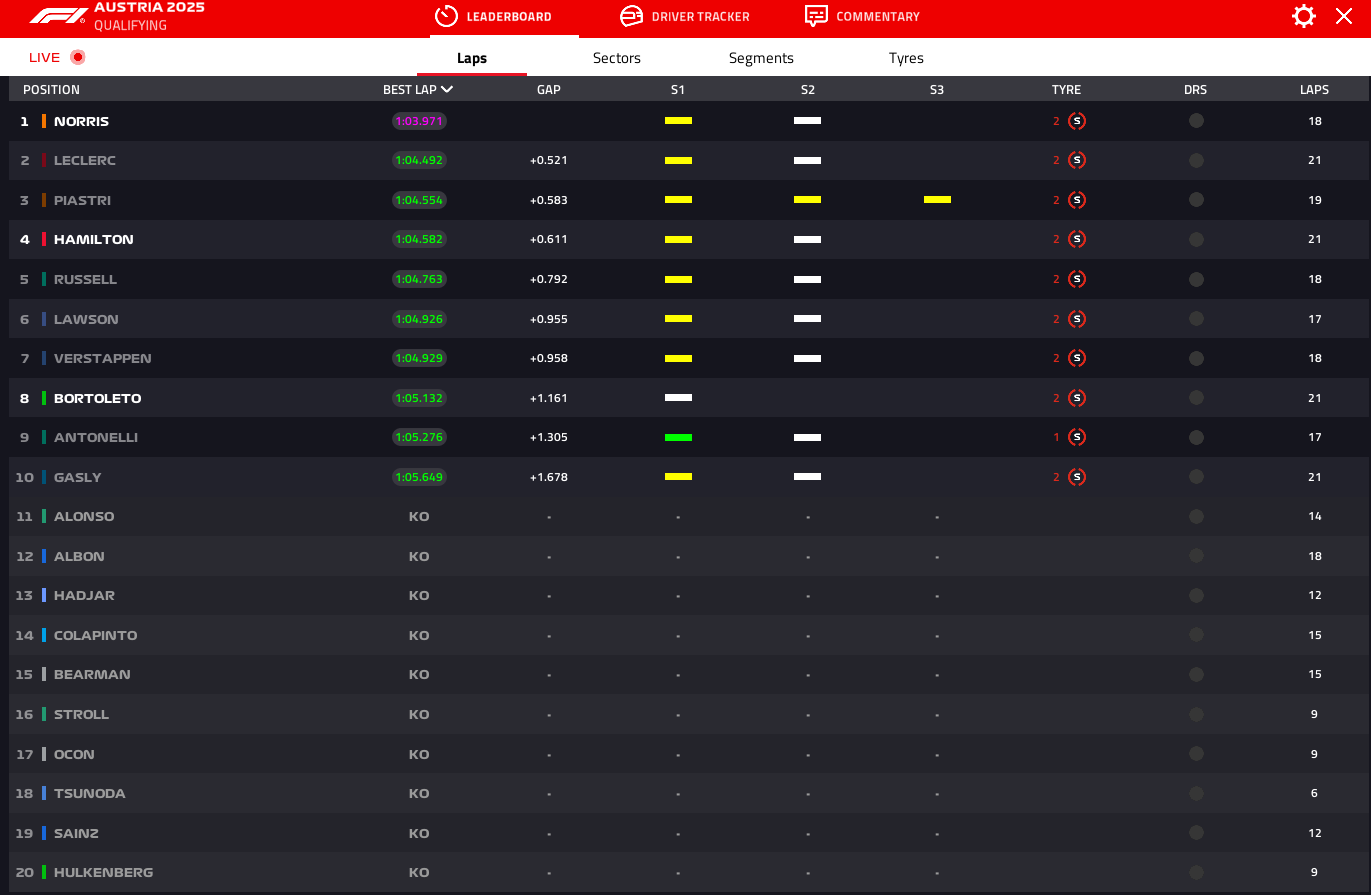Click Norris orange team color bar
Viewport: 1371px width, 895px height.
click(44, 121)
